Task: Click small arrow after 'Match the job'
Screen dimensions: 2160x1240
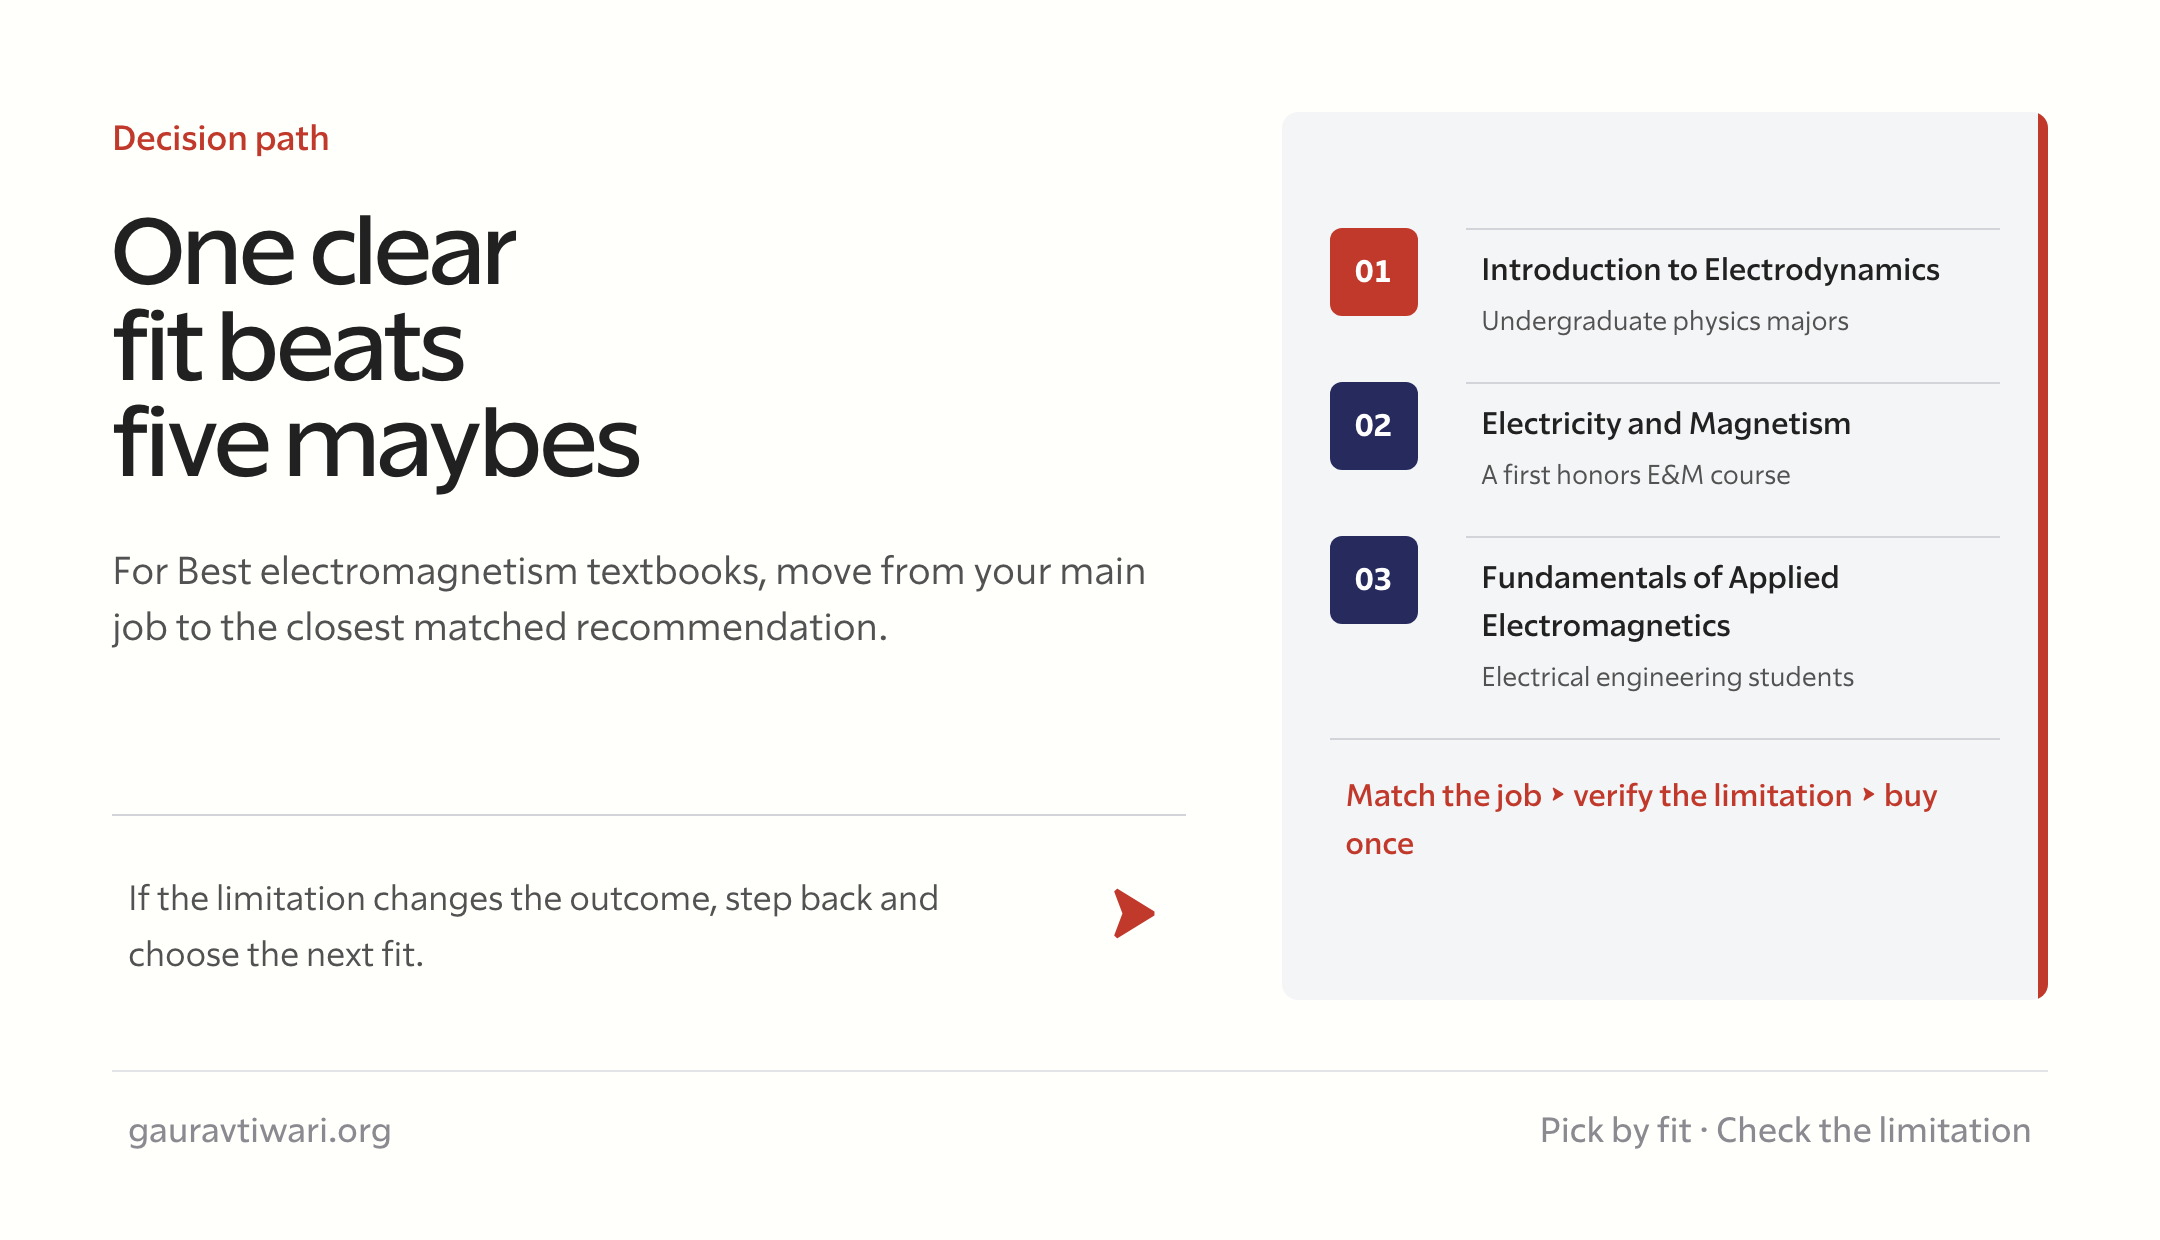Action: 1557,795
